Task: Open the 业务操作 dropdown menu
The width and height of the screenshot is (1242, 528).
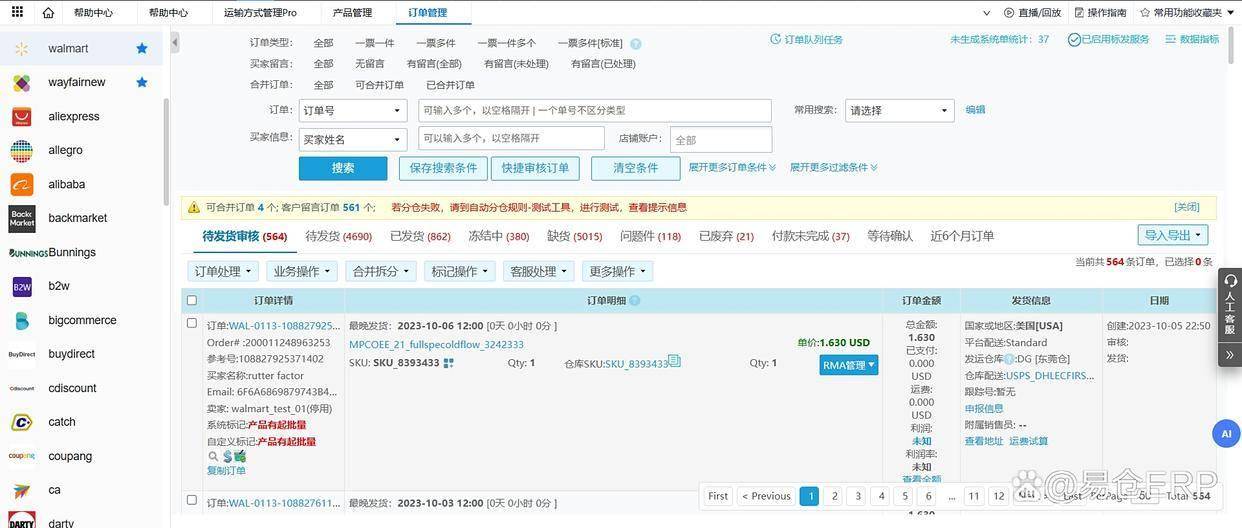Action: pyautogui.click(x=302, y=271)
